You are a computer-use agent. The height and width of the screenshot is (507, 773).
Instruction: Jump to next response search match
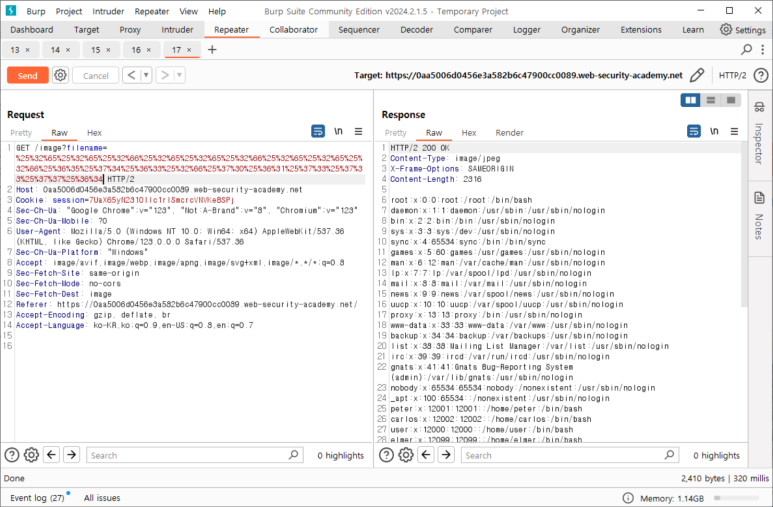click(x=446, y=455)
